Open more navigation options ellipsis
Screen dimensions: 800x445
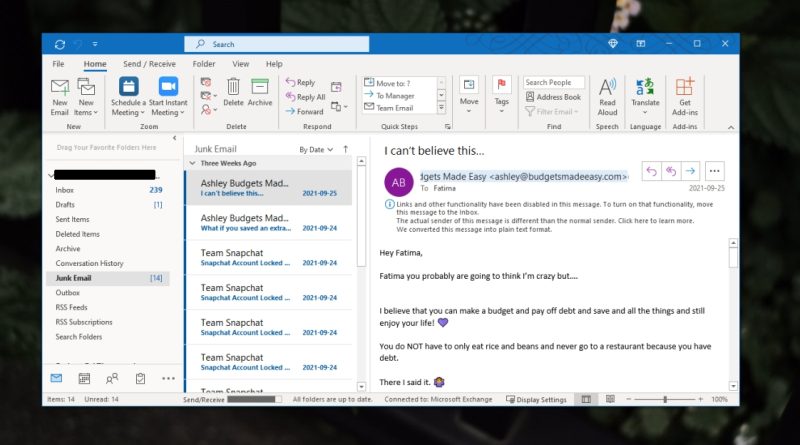click(168, 379)
